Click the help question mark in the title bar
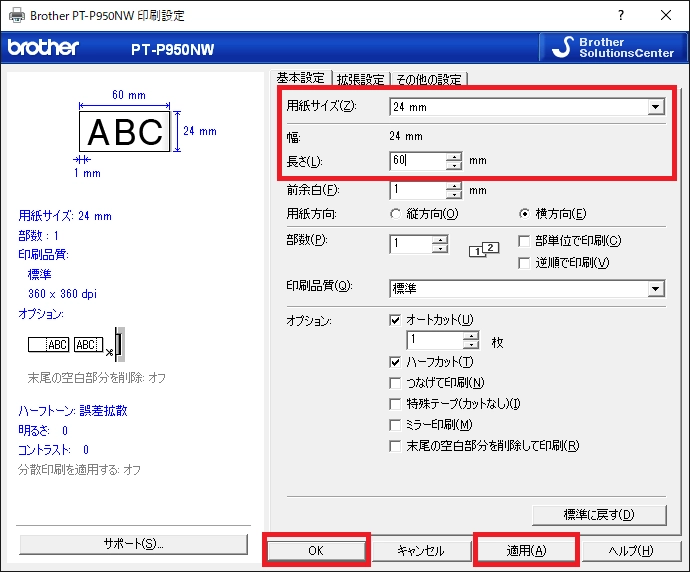Viewport: 690px width, 572px height. click(620, 15)
